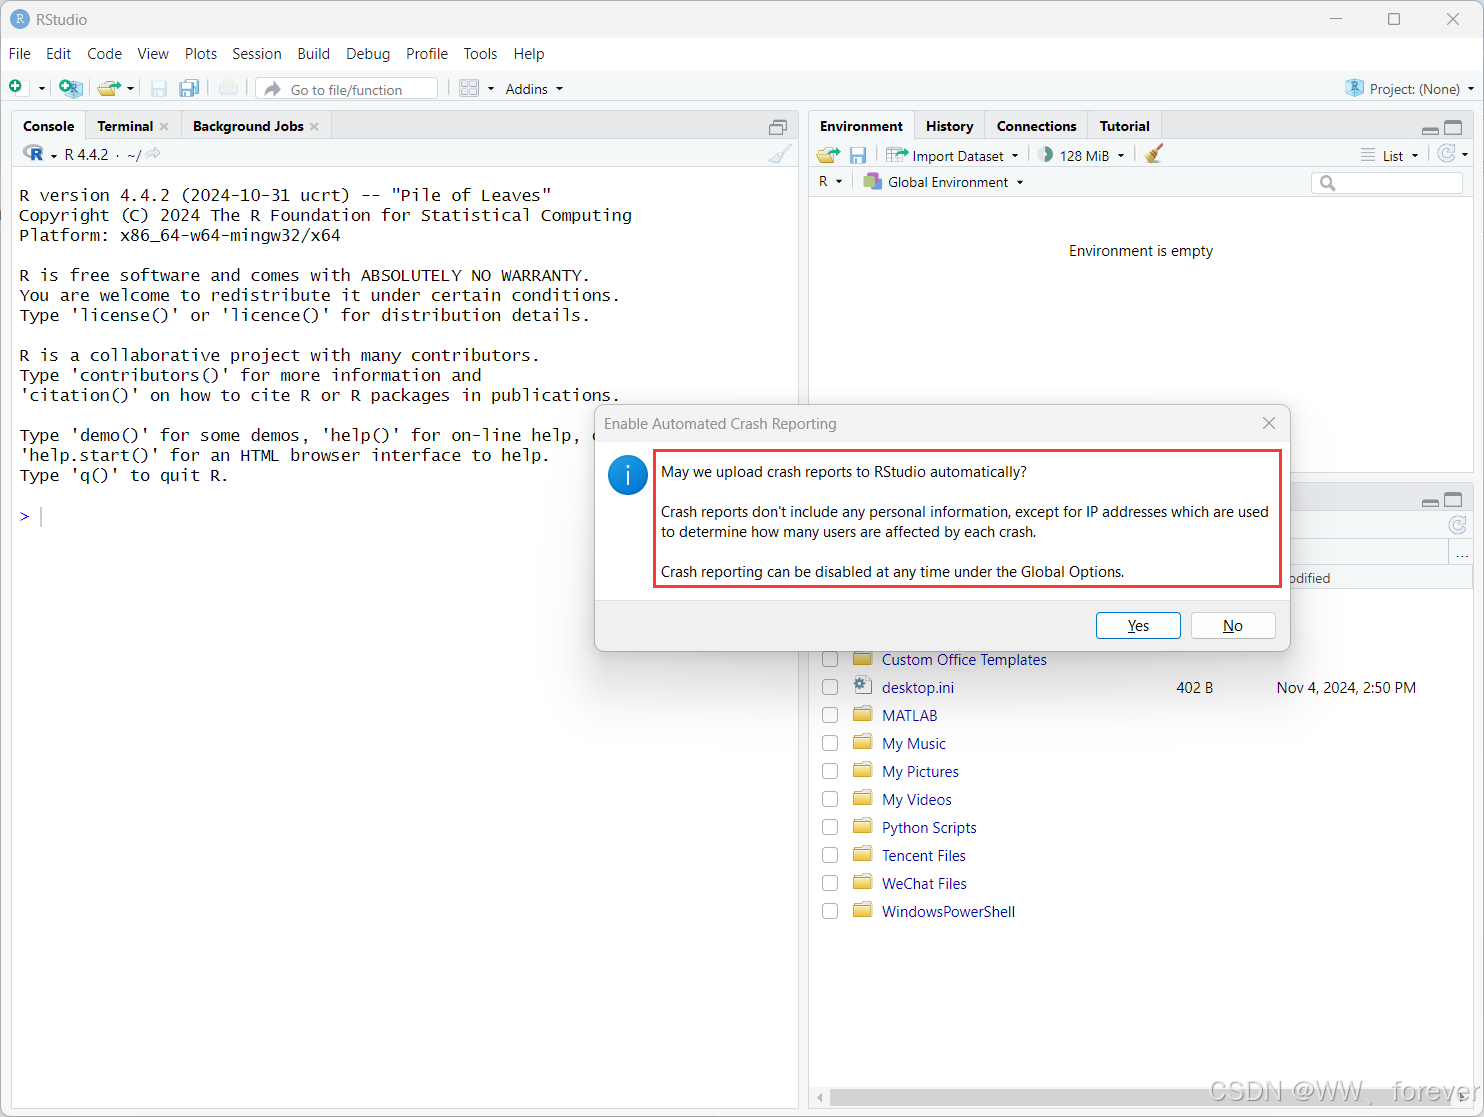Switch to the History tab
This screenshot has width=1484, height=1117.
949,126
